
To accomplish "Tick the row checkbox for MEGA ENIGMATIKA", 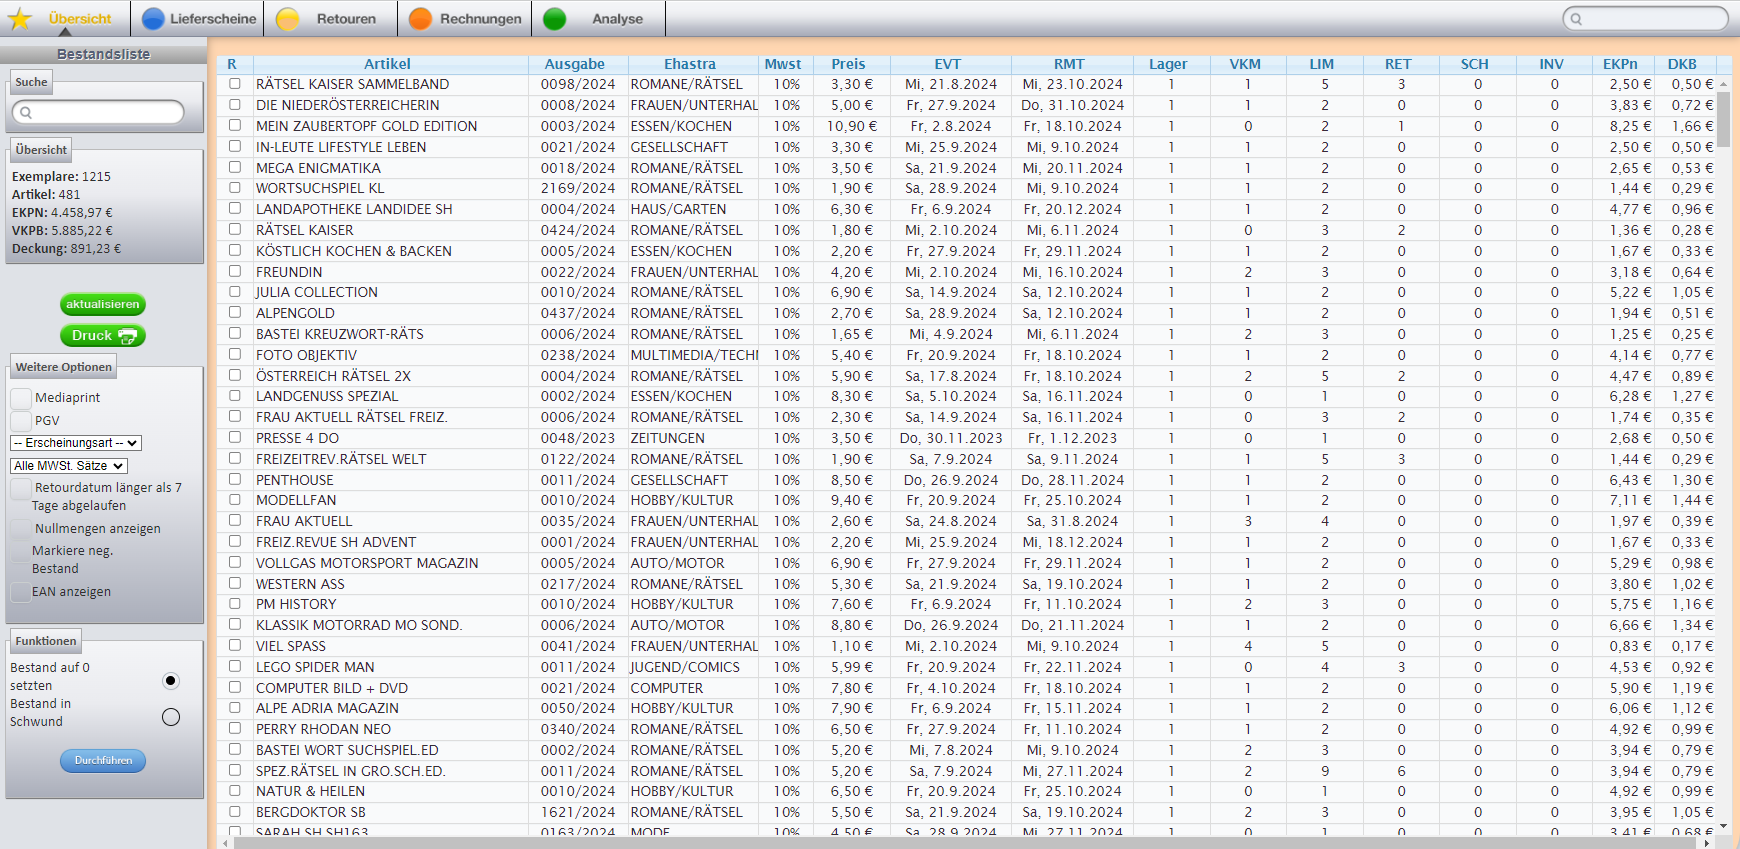I will [x=235, y=167].
